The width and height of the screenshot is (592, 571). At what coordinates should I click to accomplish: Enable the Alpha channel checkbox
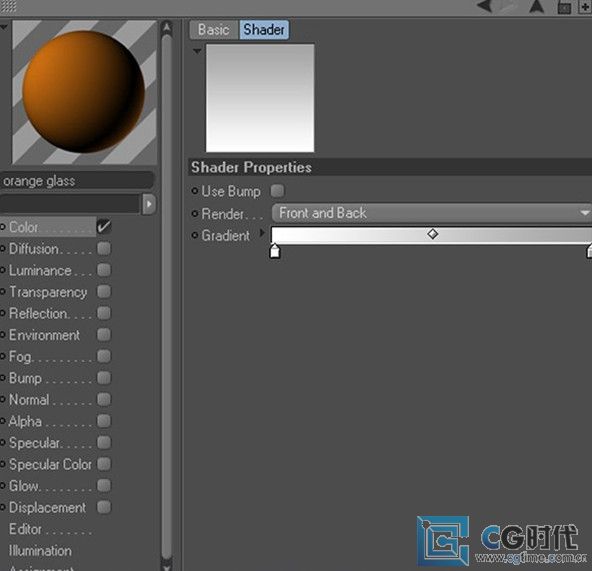tap(104, 421)
